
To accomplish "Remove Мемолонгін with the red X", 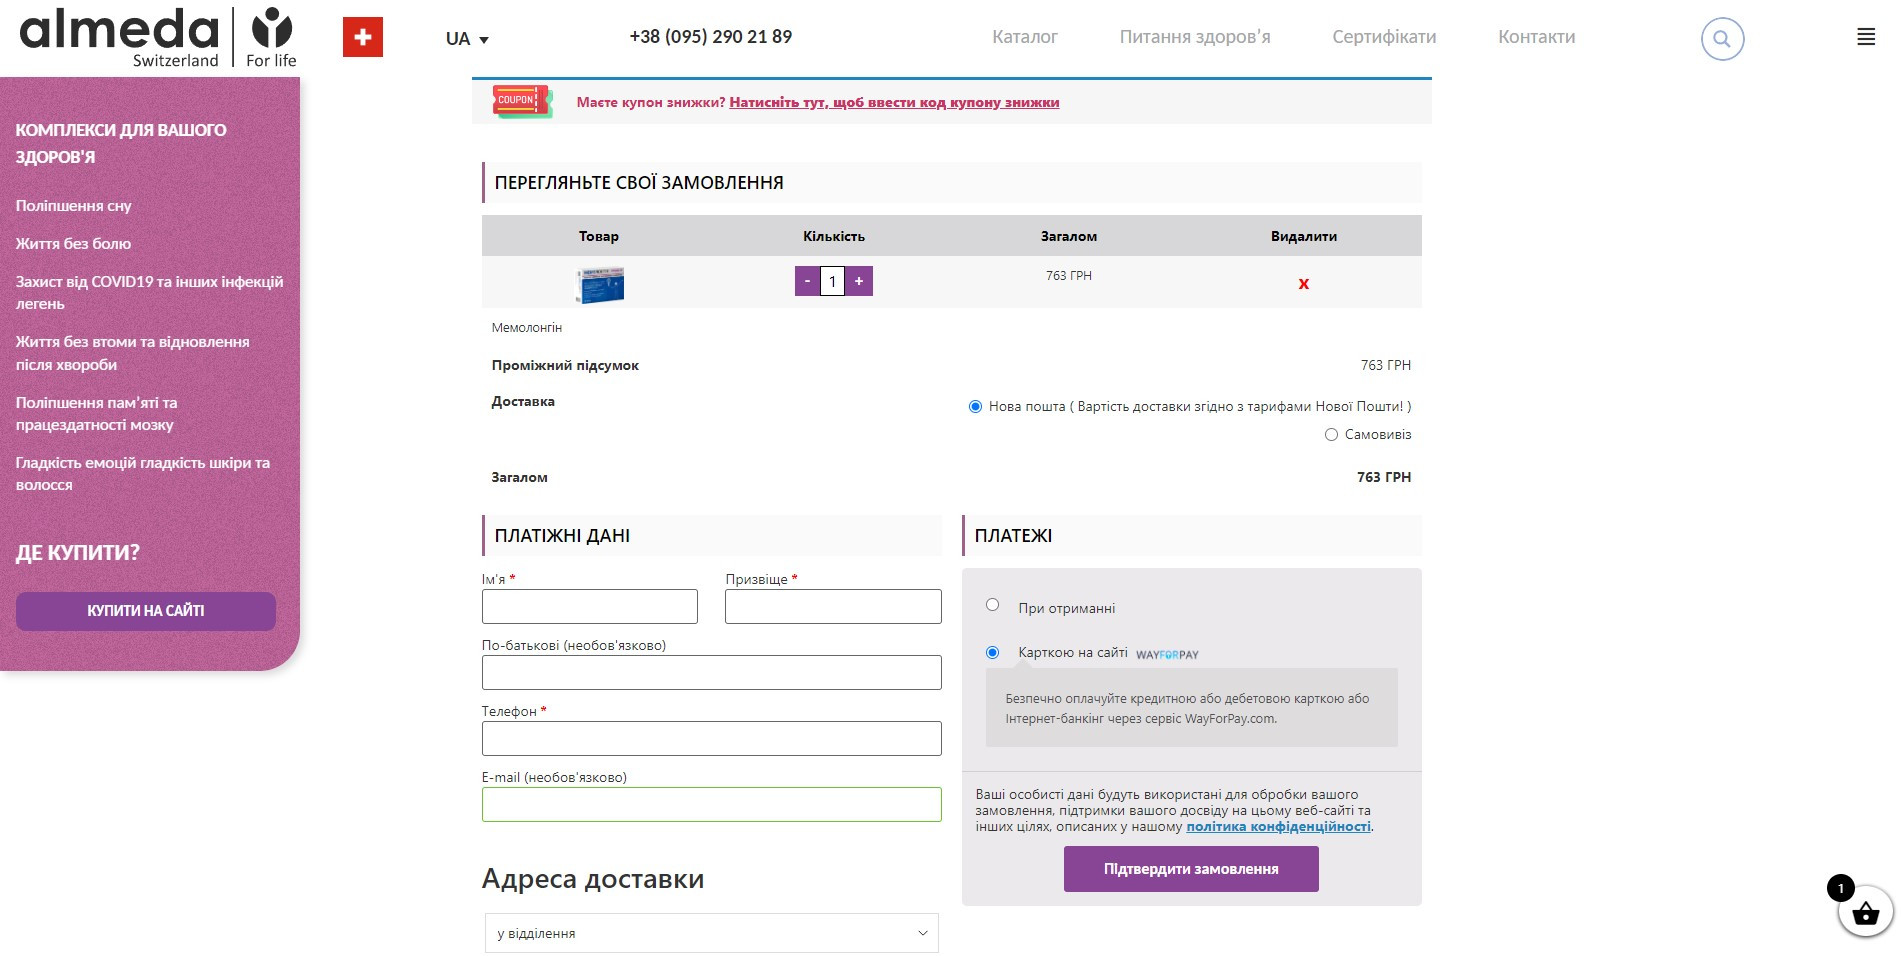I will [1303, 284].
